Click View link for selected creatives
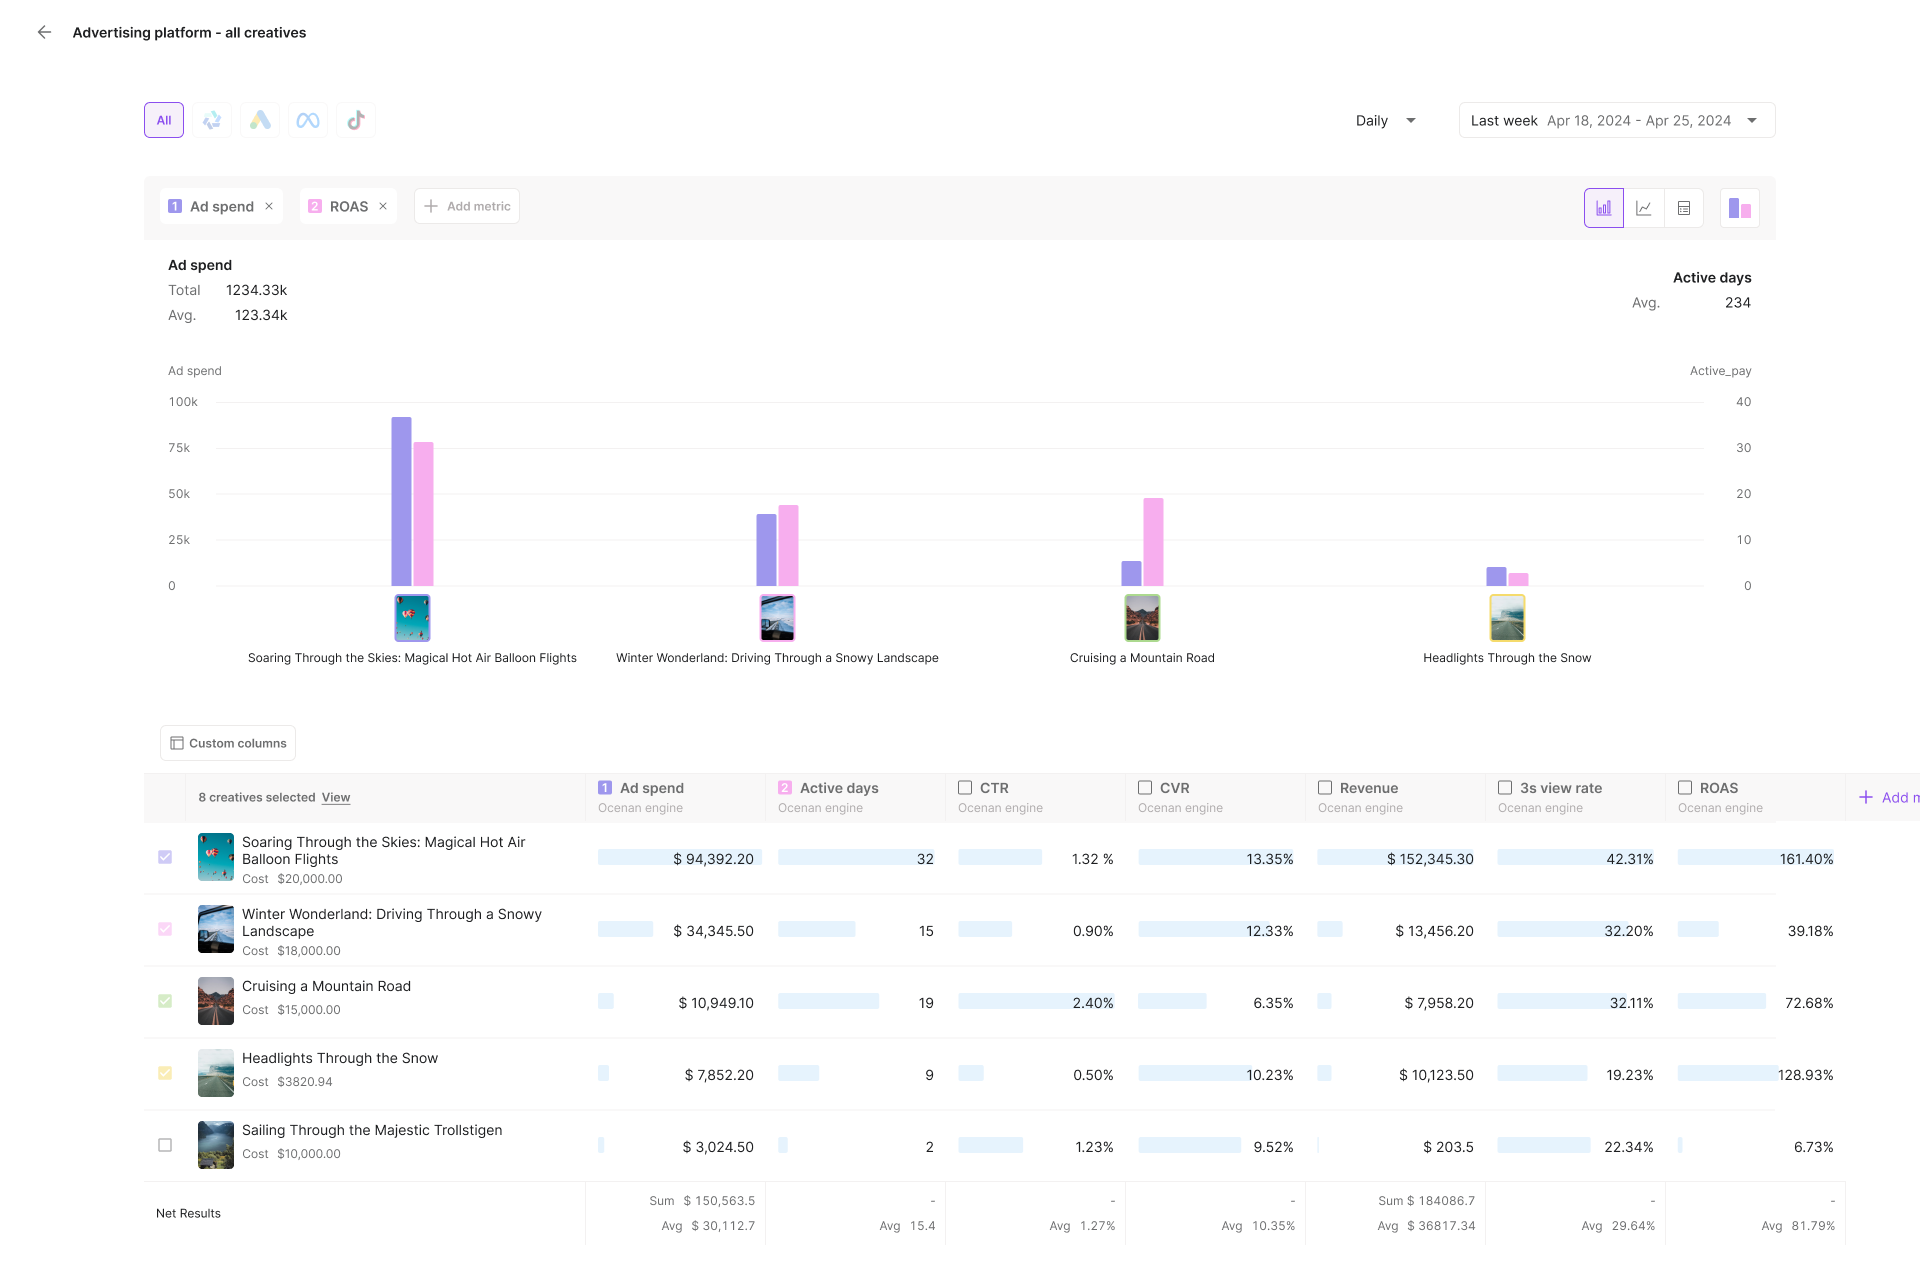Screen dimensions: 1920x1280 tap(336, 797)
